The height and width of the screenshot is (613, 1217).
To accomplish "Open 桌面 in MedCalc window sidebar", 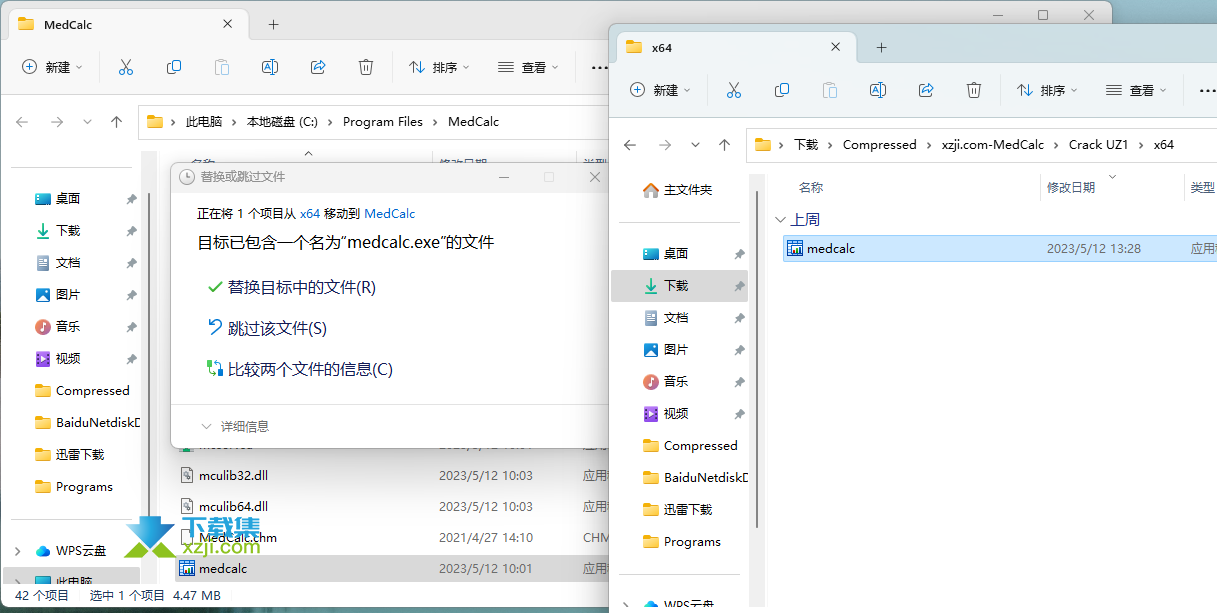I will [68, 198].
